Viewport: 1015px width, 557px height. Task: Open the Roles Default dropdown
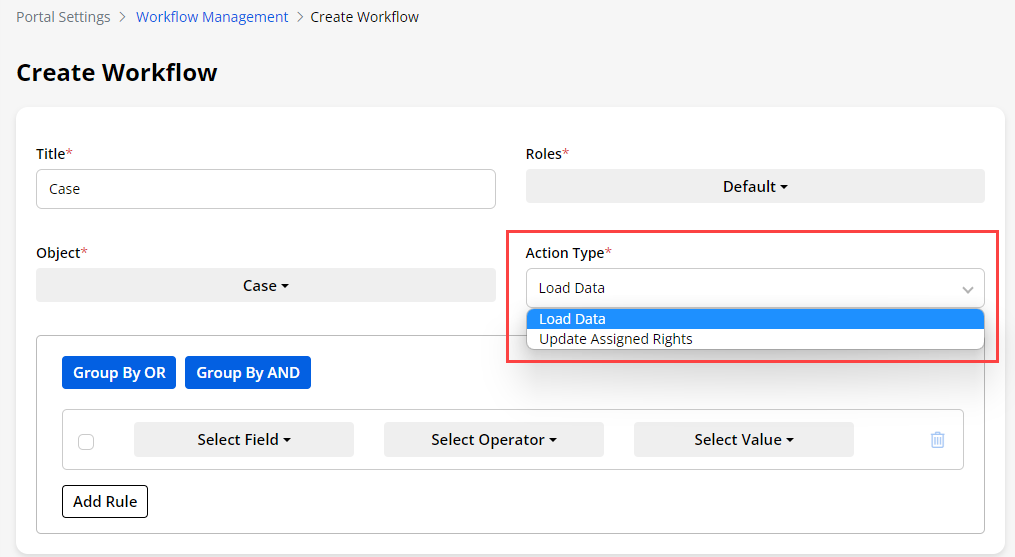click(x=754, y=187)
